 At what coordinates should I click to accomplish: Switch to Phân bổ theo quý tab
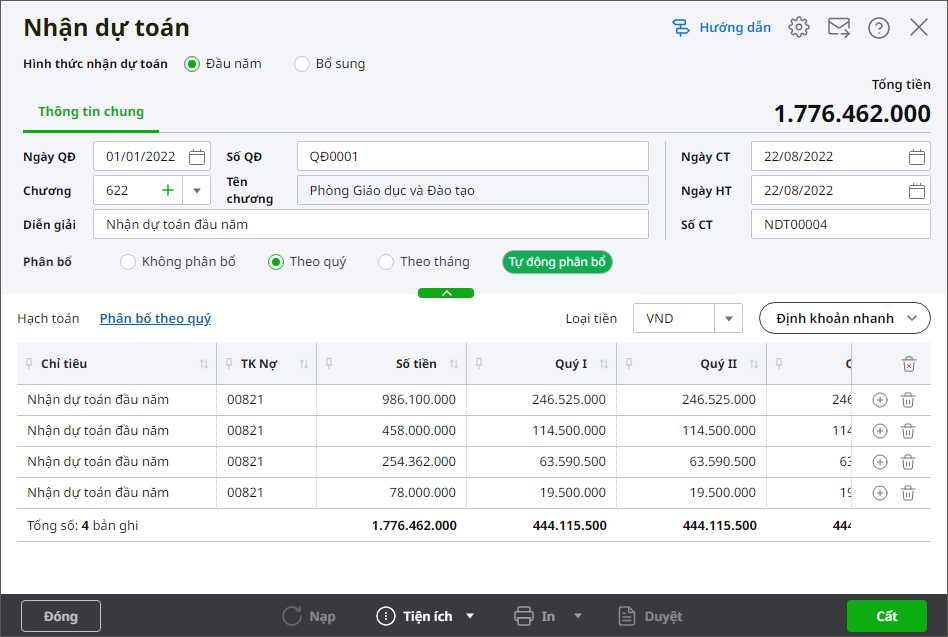click(155, 318)
